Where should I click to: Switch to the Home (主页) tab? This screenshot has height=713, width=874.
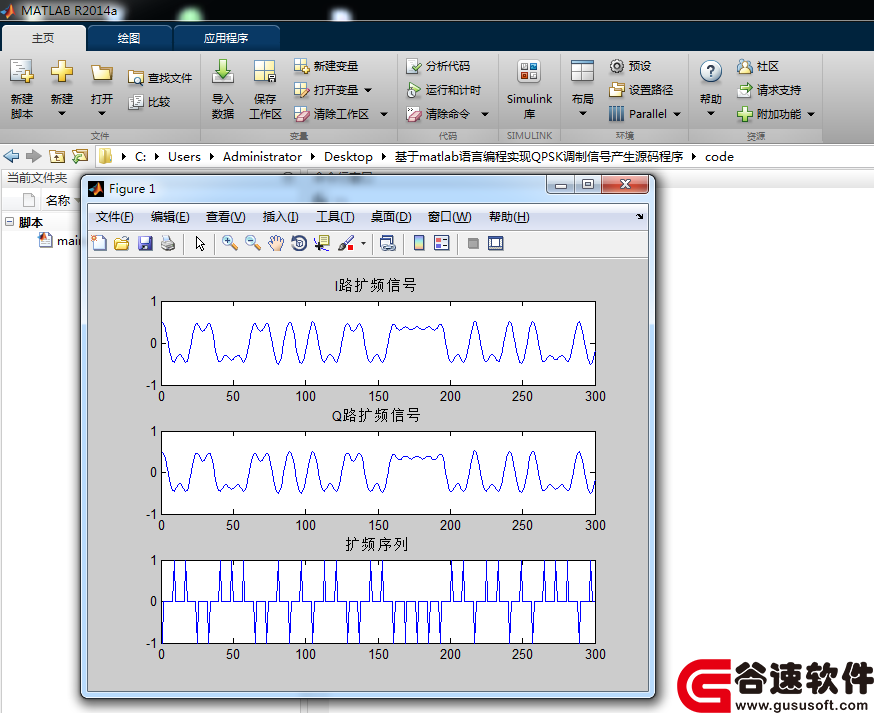click(43, 38)
